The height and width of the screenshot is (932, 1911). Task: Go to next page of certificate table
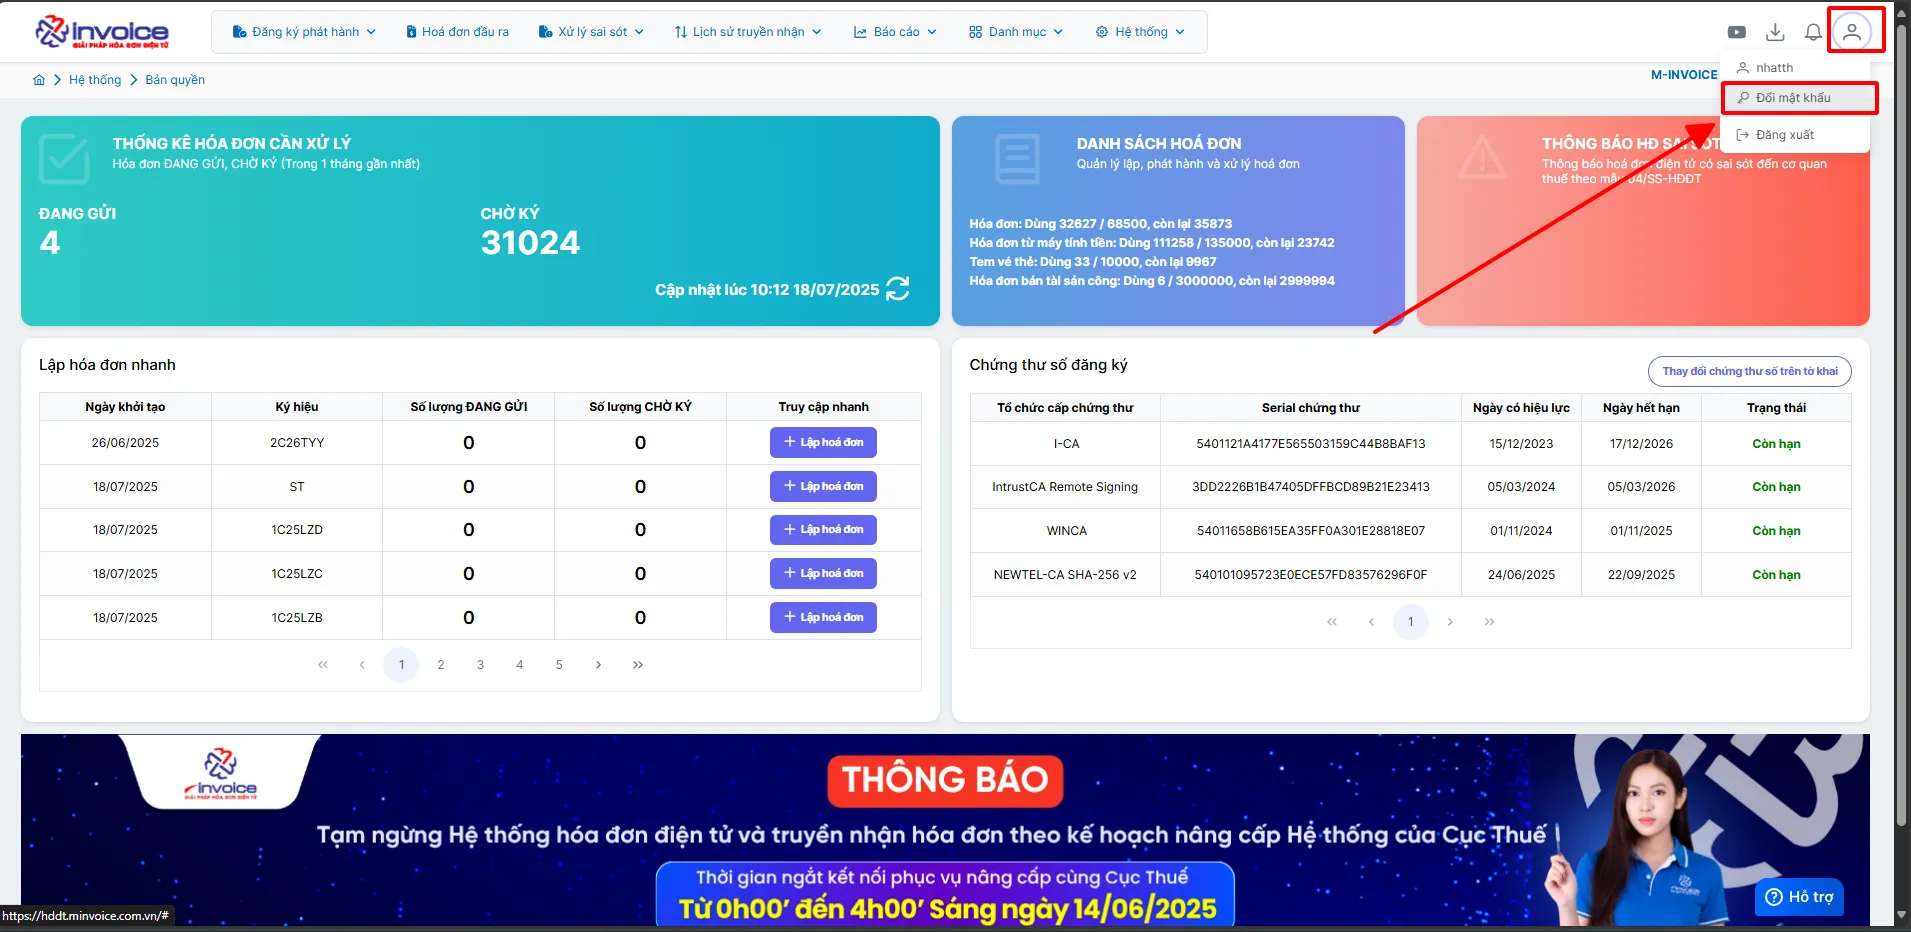1450,622
